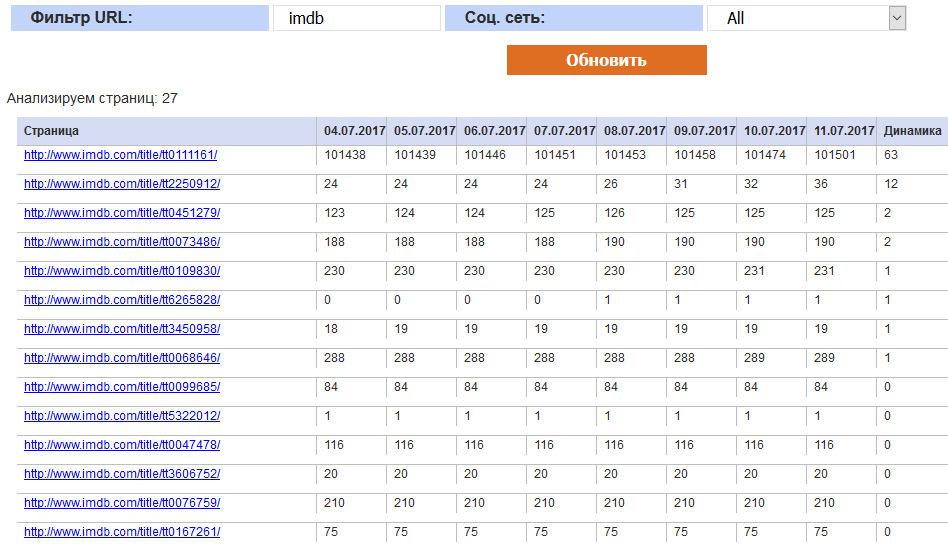Image resolution: width=948 pixels, height=549 pixels.
Task: Open the imdb tt3606752 page link
Action: (x=122, y=474)
